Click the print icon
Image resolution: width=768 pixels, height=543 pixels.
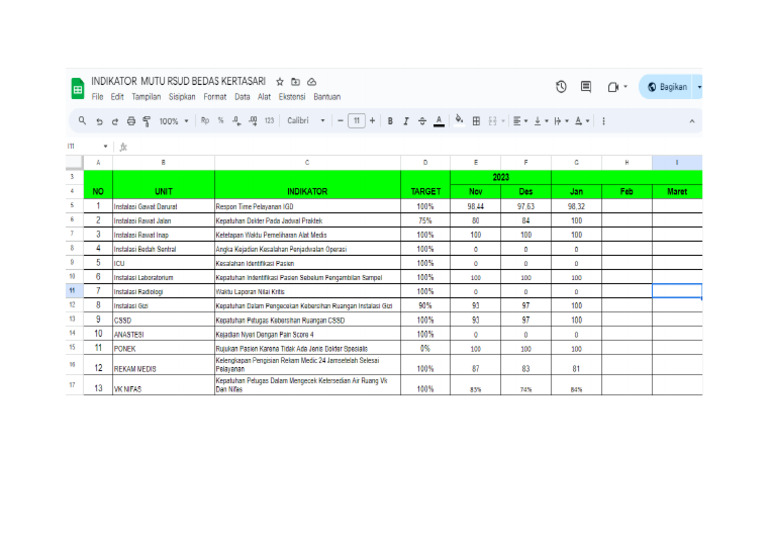130,121
